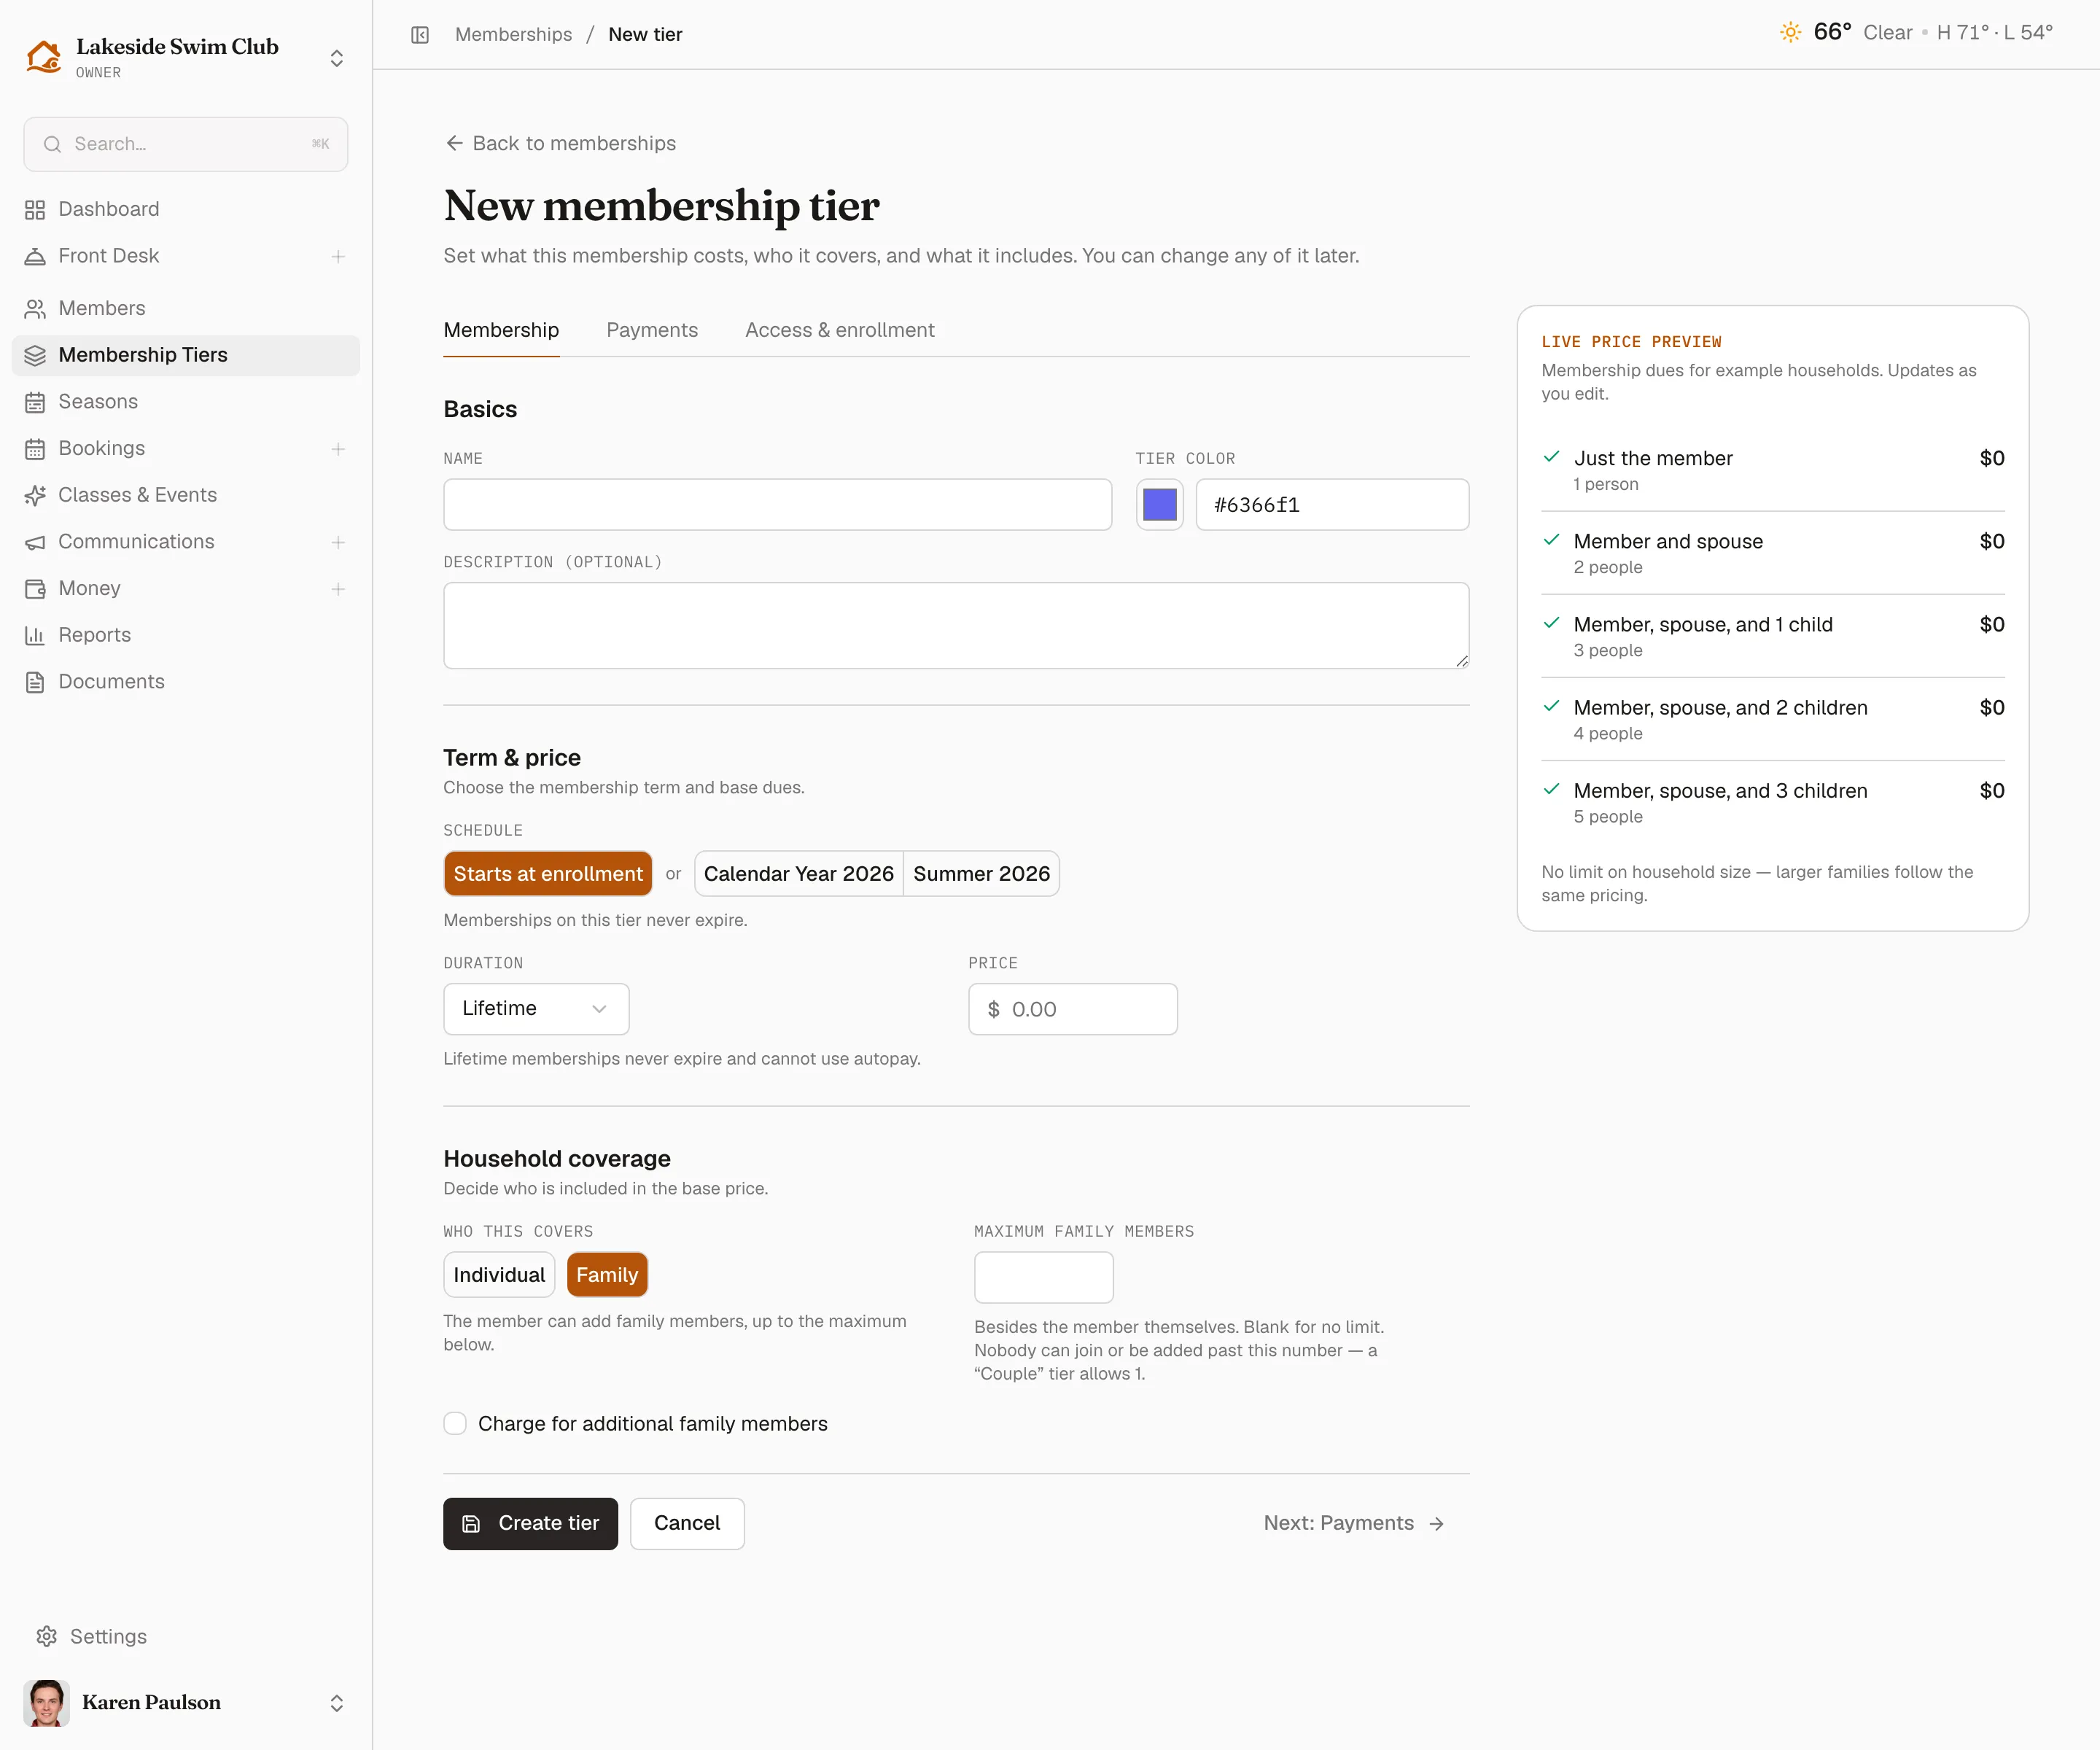
Task: Select Membership Tiers in sidebar
Action: pyautogui.click(x=185, y=355)
